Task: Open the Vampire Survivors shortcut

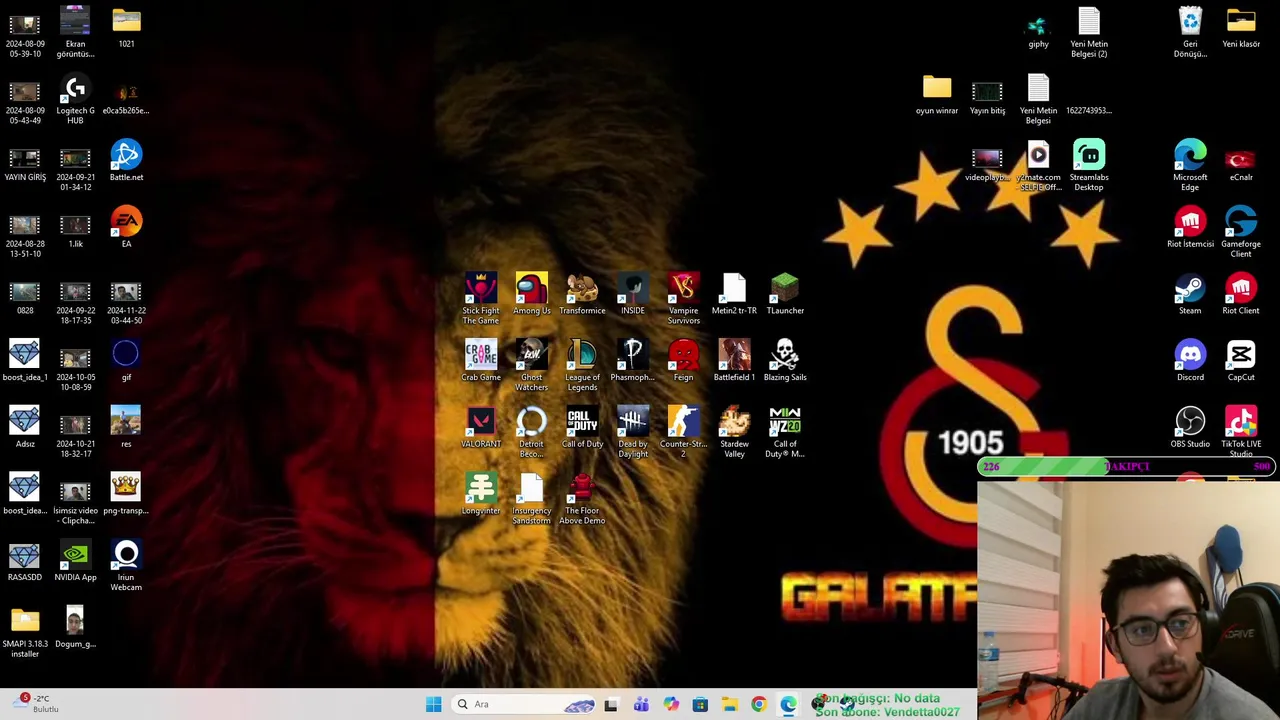Action: click(x=684, y=298)
